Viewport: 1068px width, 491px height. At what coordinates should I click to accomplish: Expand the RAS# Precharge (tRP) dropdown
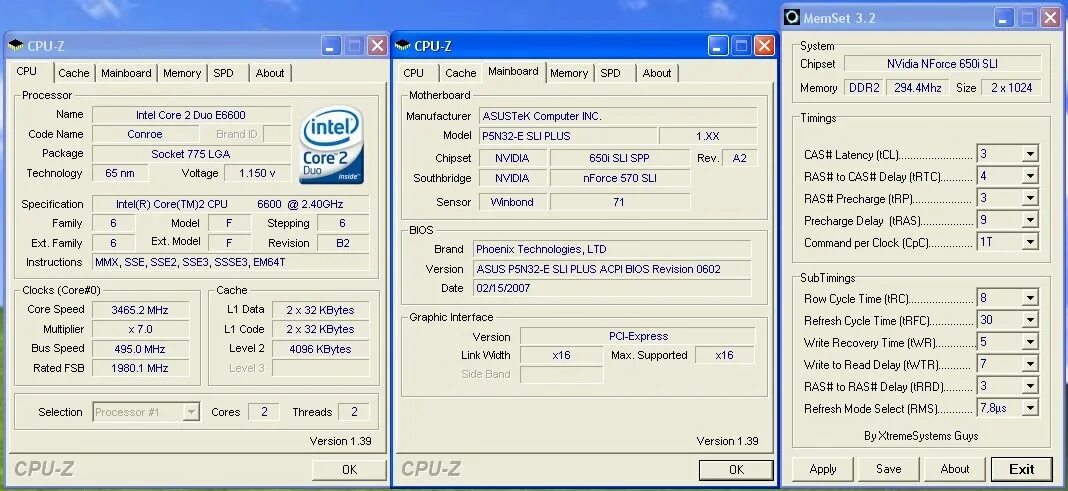click(x=1030, y=198)
